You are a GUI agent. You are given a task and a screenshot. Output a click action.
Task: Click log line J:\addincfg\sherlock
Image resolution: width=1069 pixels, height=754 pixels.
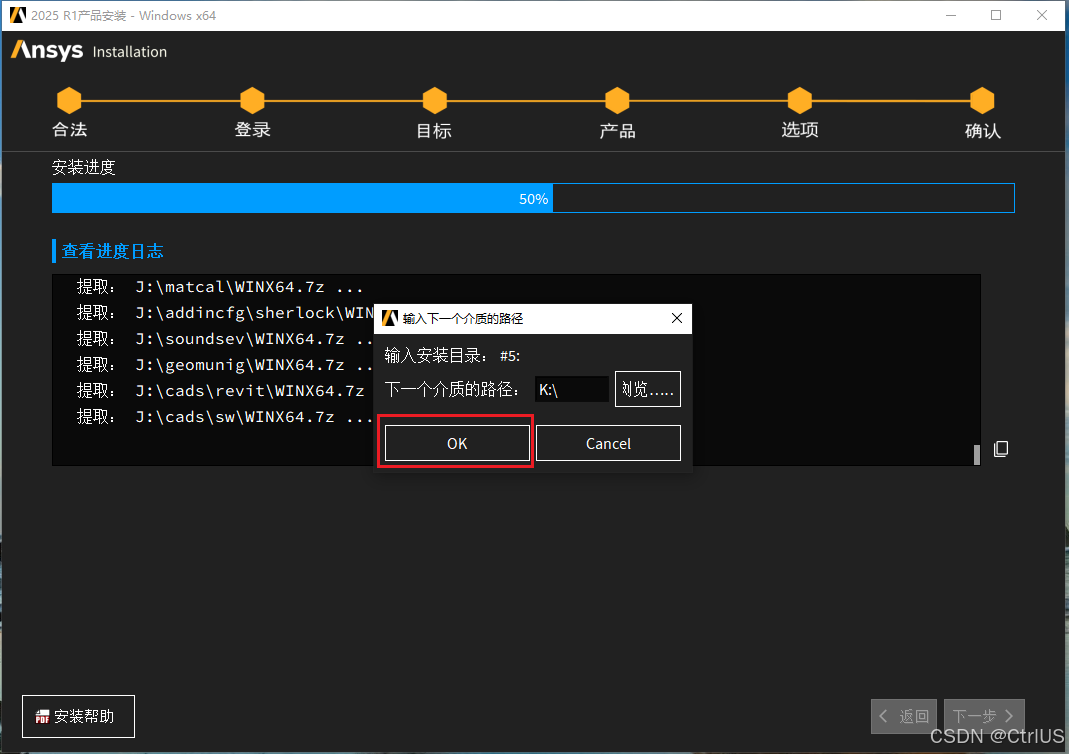(x=224, y=313)
